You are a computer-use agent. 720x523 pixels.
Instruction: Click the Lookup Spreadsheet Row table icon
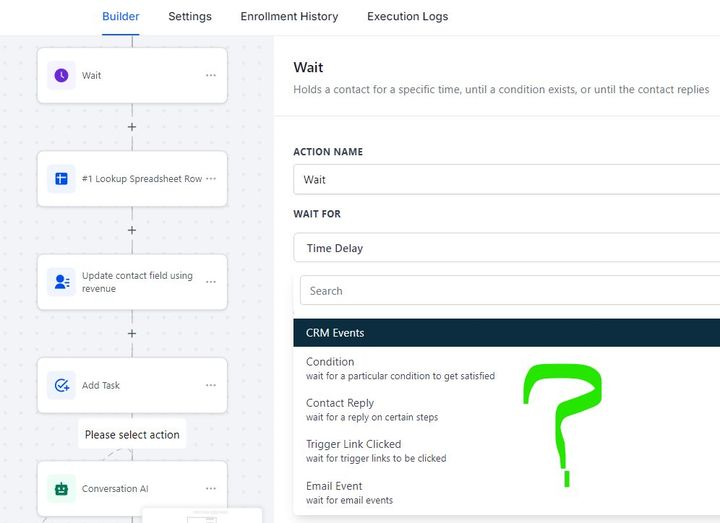click(x=62, y=179)
